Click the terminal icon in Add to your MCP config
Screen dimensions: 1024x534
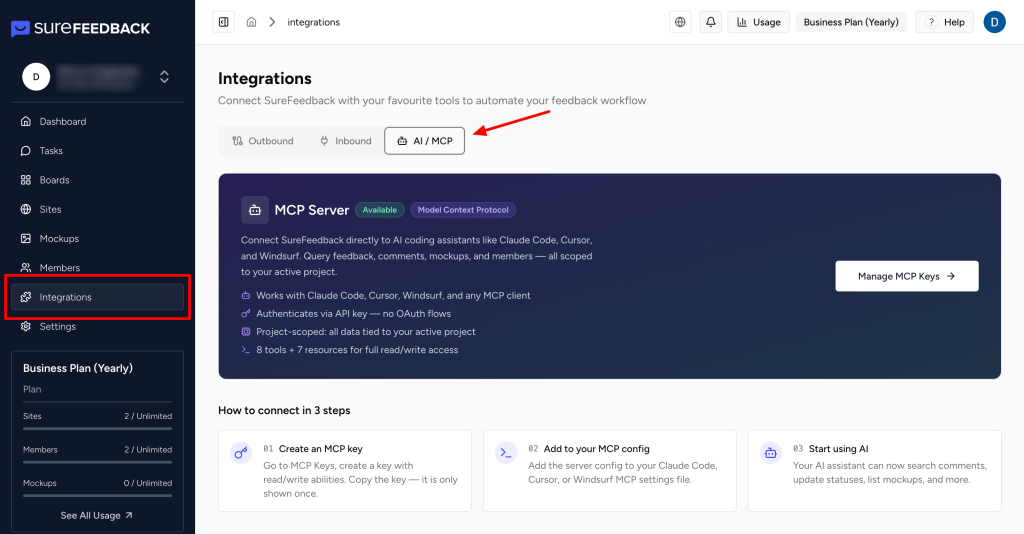[506, 452]
